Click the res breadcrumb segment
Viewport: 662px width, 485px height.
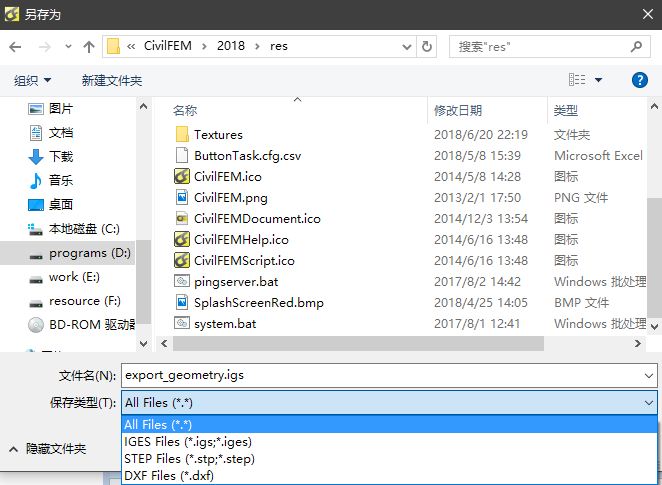click(x=279, y=46)
